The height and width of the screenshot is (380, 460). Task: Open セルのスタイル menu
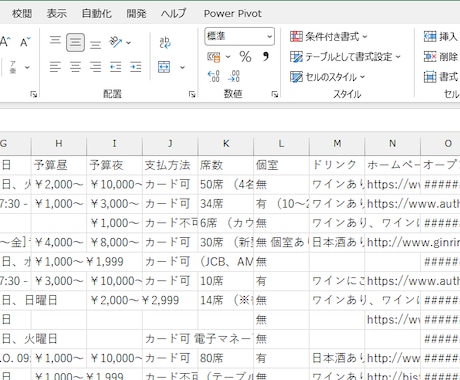327,77
